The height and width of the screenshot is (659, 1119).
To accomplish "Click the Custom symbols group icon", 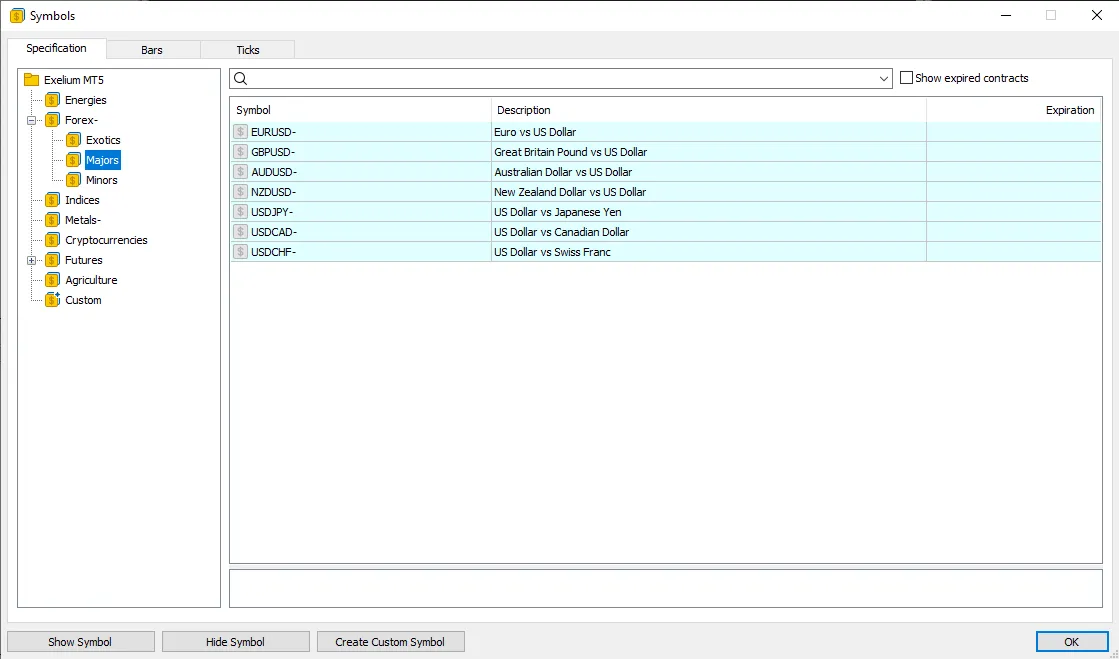I will pyautogui.click(x=53, y=300).
